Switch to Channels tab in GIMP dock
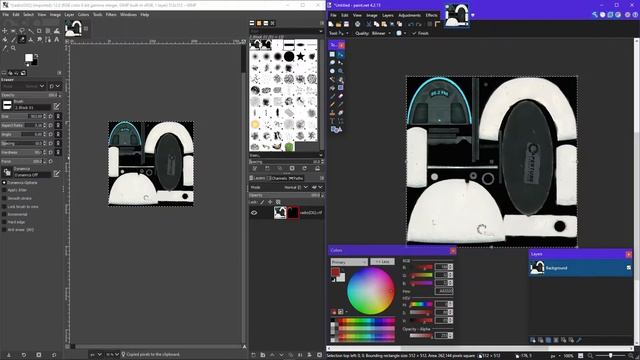Screen dimensions: 640x360 click(x=278, y=178)
